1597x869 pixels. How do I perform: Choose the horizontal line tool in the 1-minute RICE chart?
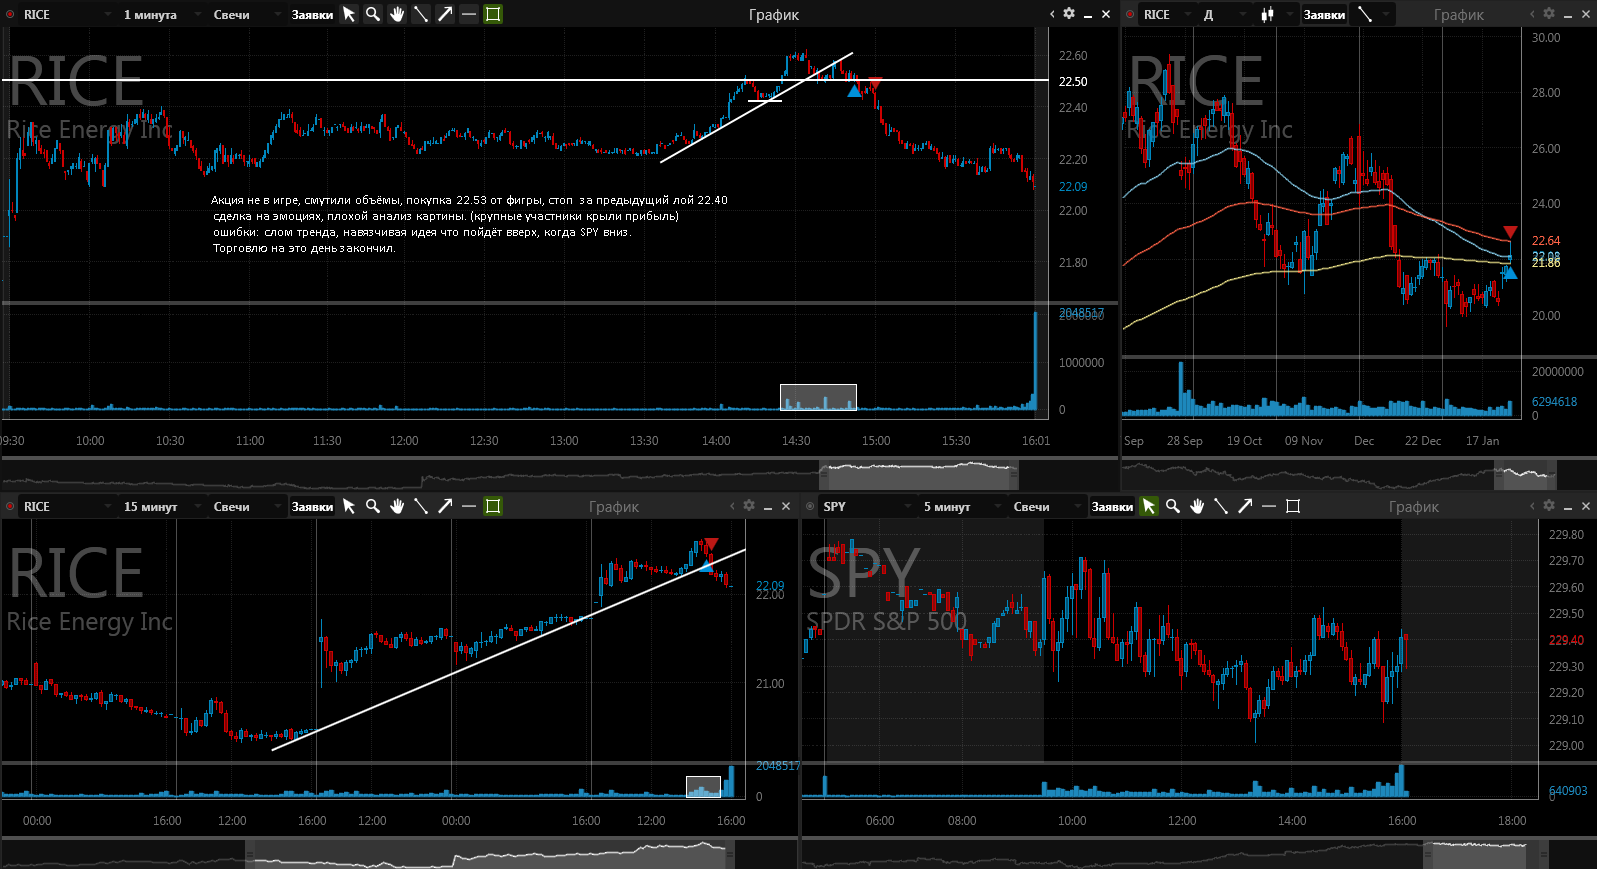(x=469, y=14)
